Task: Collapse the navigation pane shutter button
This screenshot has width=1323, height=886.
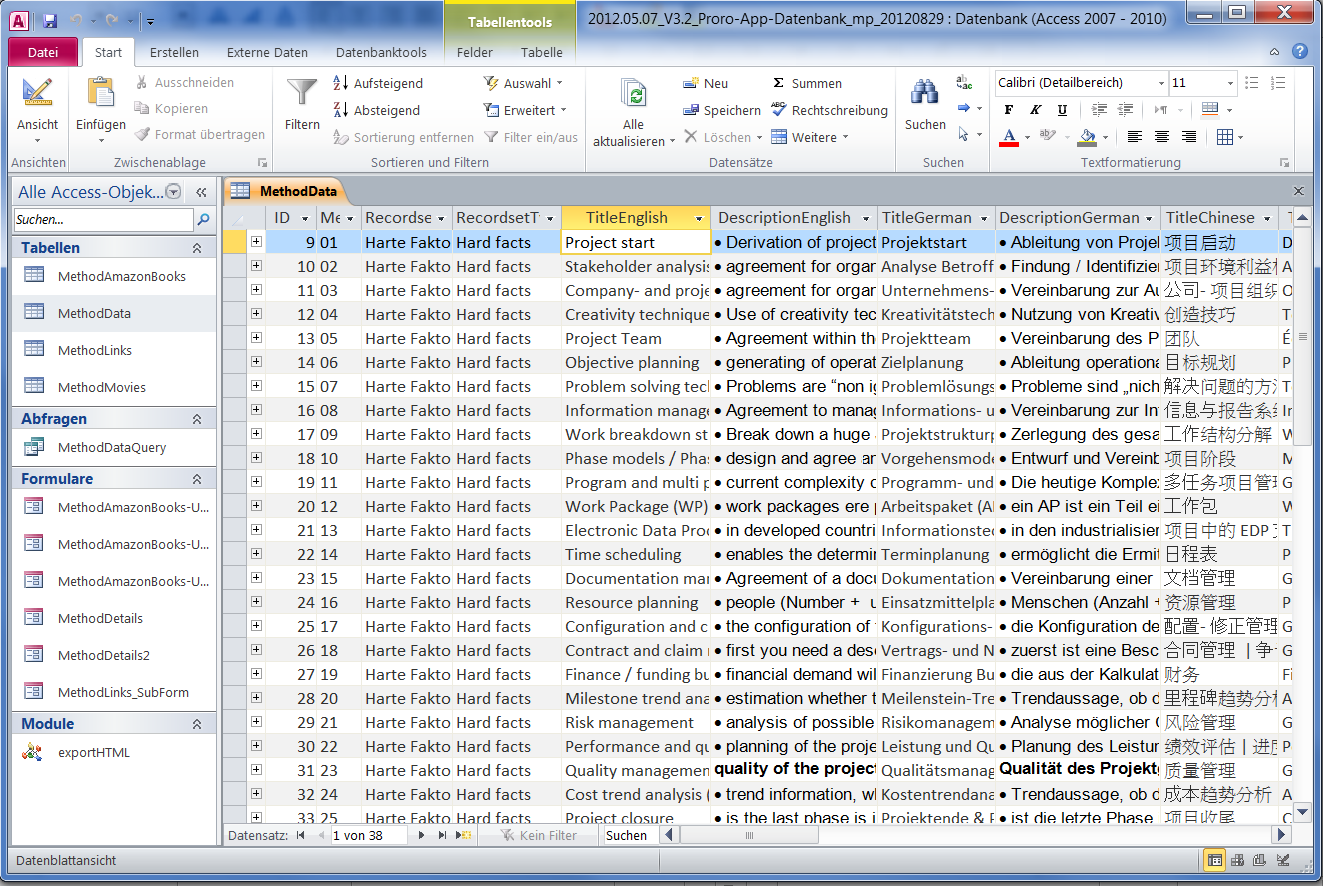Action: click(x=201, y=192)
